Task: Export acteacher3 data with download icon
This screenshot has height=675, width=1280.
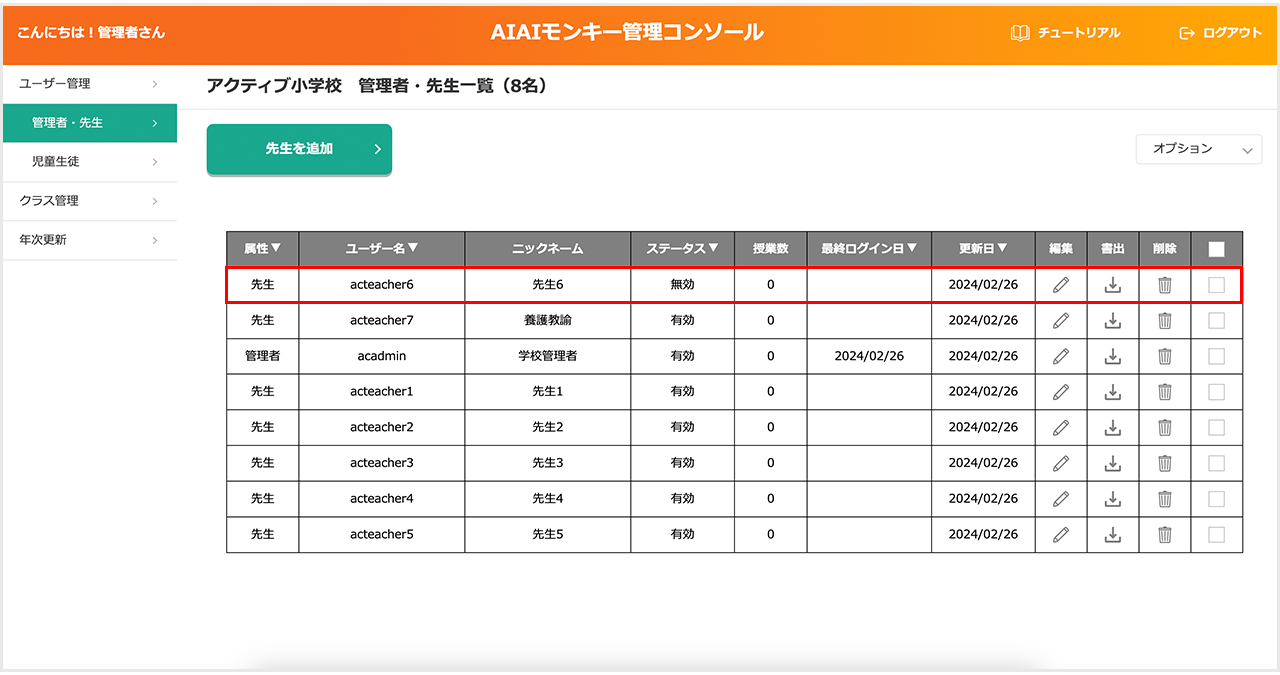Action: 1113,463
